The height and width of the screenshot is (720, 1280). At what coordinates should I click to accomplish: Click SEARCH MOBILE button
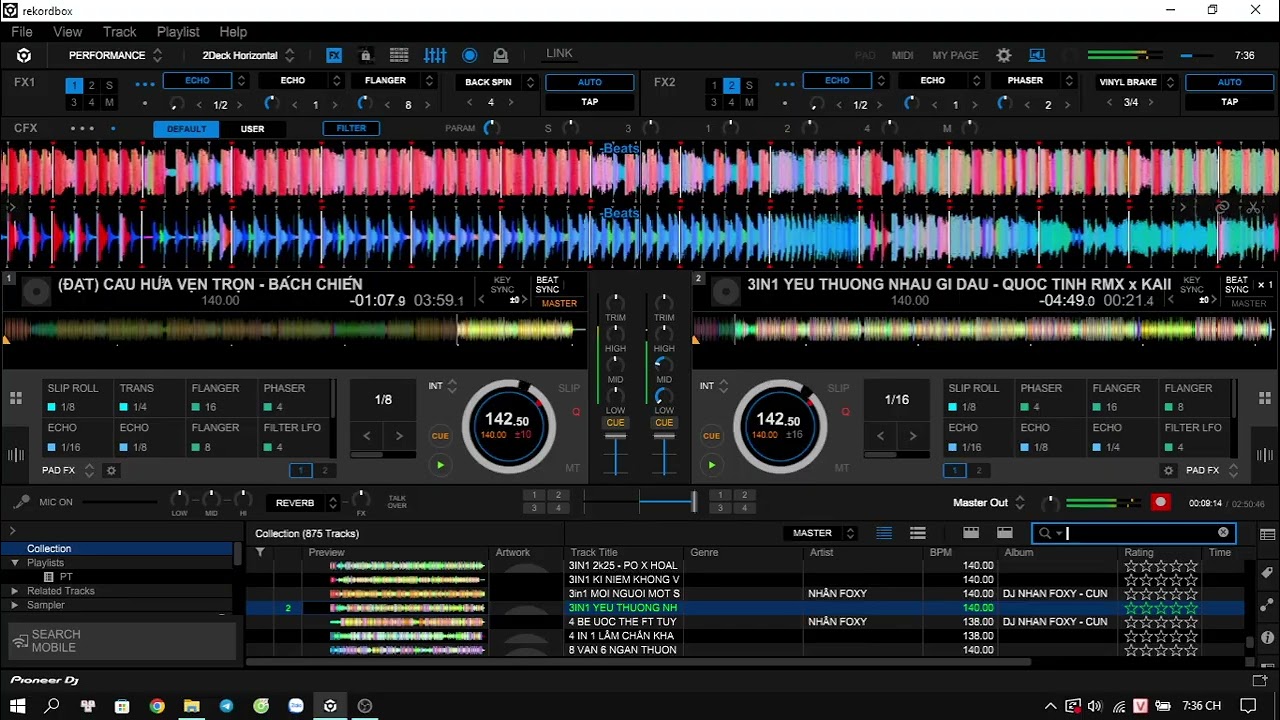click(122, 641)
